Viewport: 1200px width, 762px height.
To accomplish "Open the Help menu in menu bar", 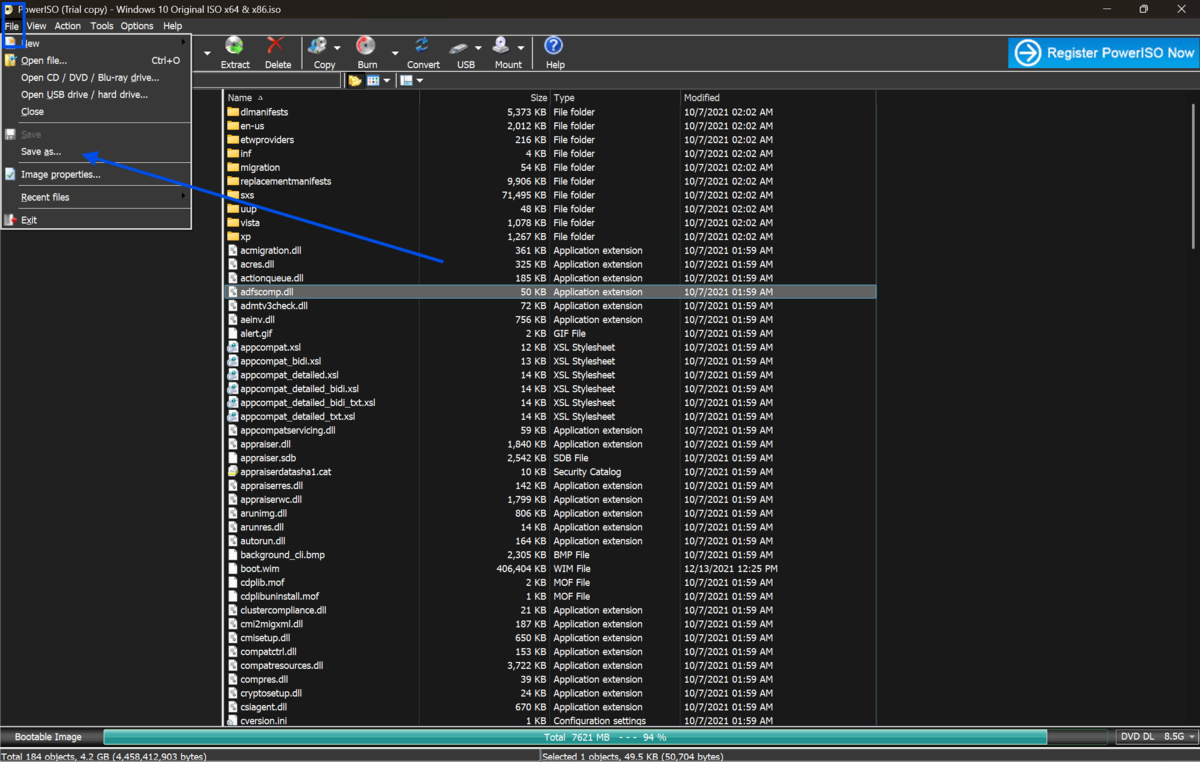I will [x=172, y=26].
